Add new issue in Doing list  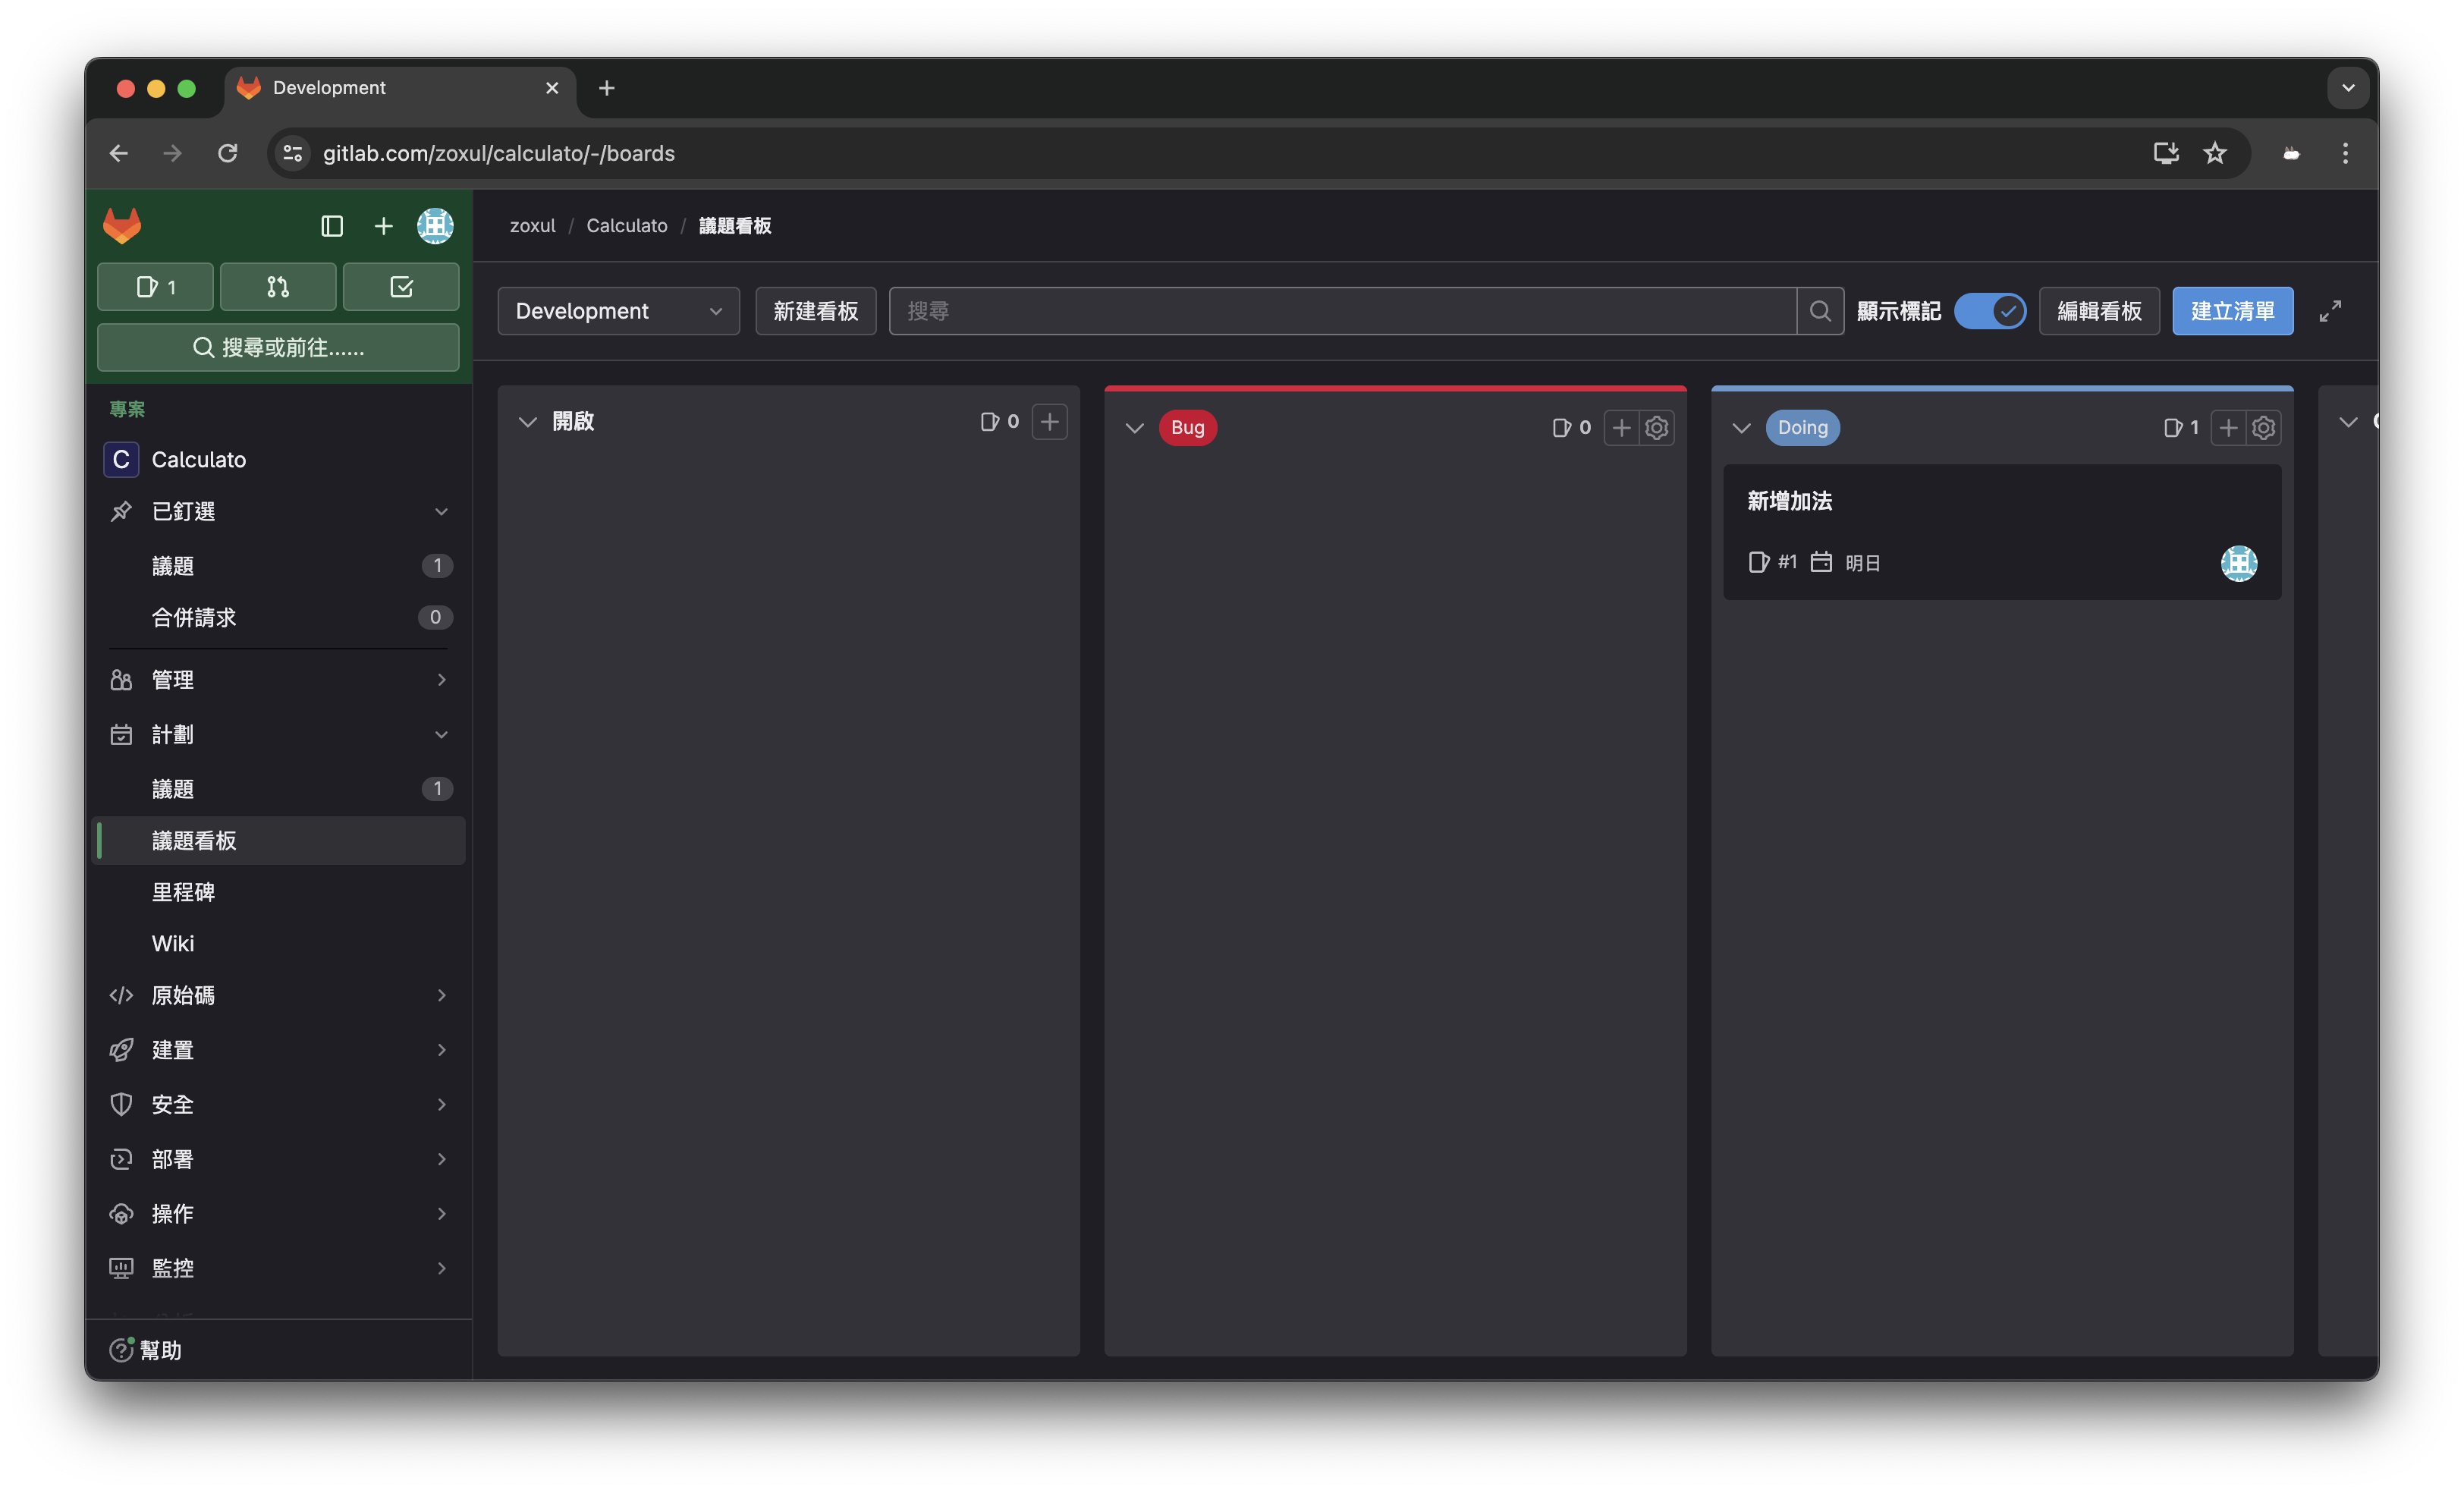click(2228, 428)
